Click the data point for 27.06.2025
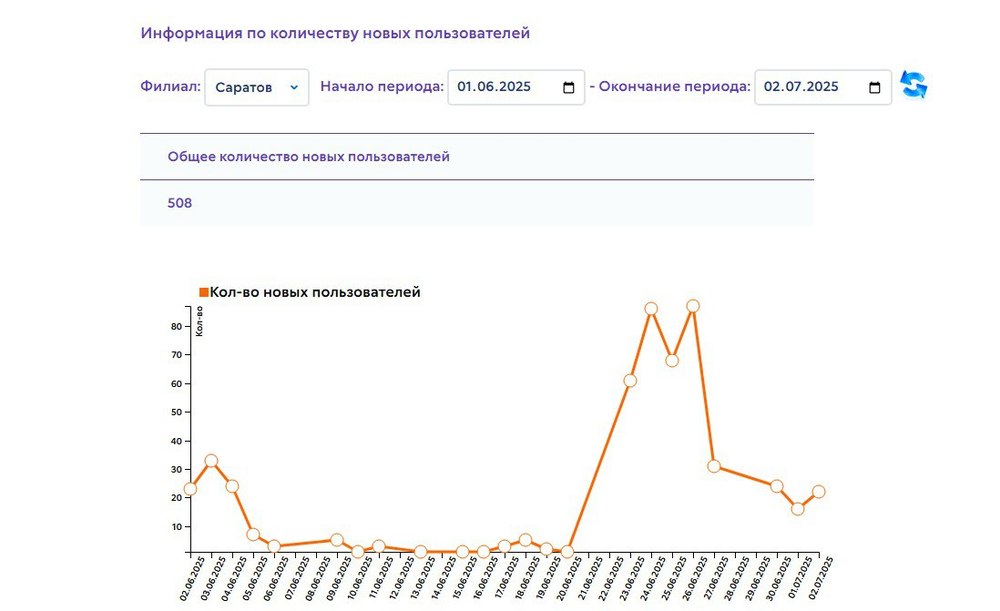This screenshot has width=1000, height=611. (714, 466)
